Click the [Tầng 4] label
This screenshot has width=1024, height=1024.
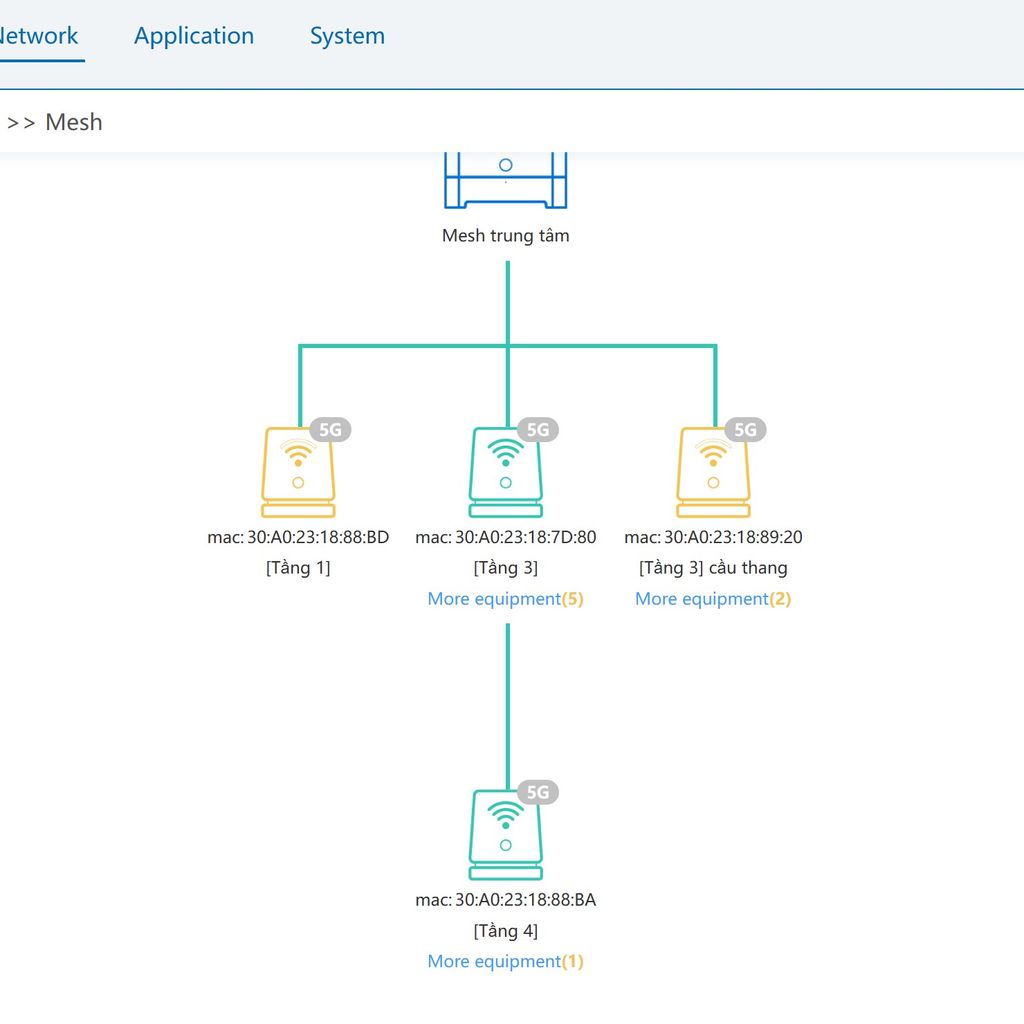pos(506,931)
